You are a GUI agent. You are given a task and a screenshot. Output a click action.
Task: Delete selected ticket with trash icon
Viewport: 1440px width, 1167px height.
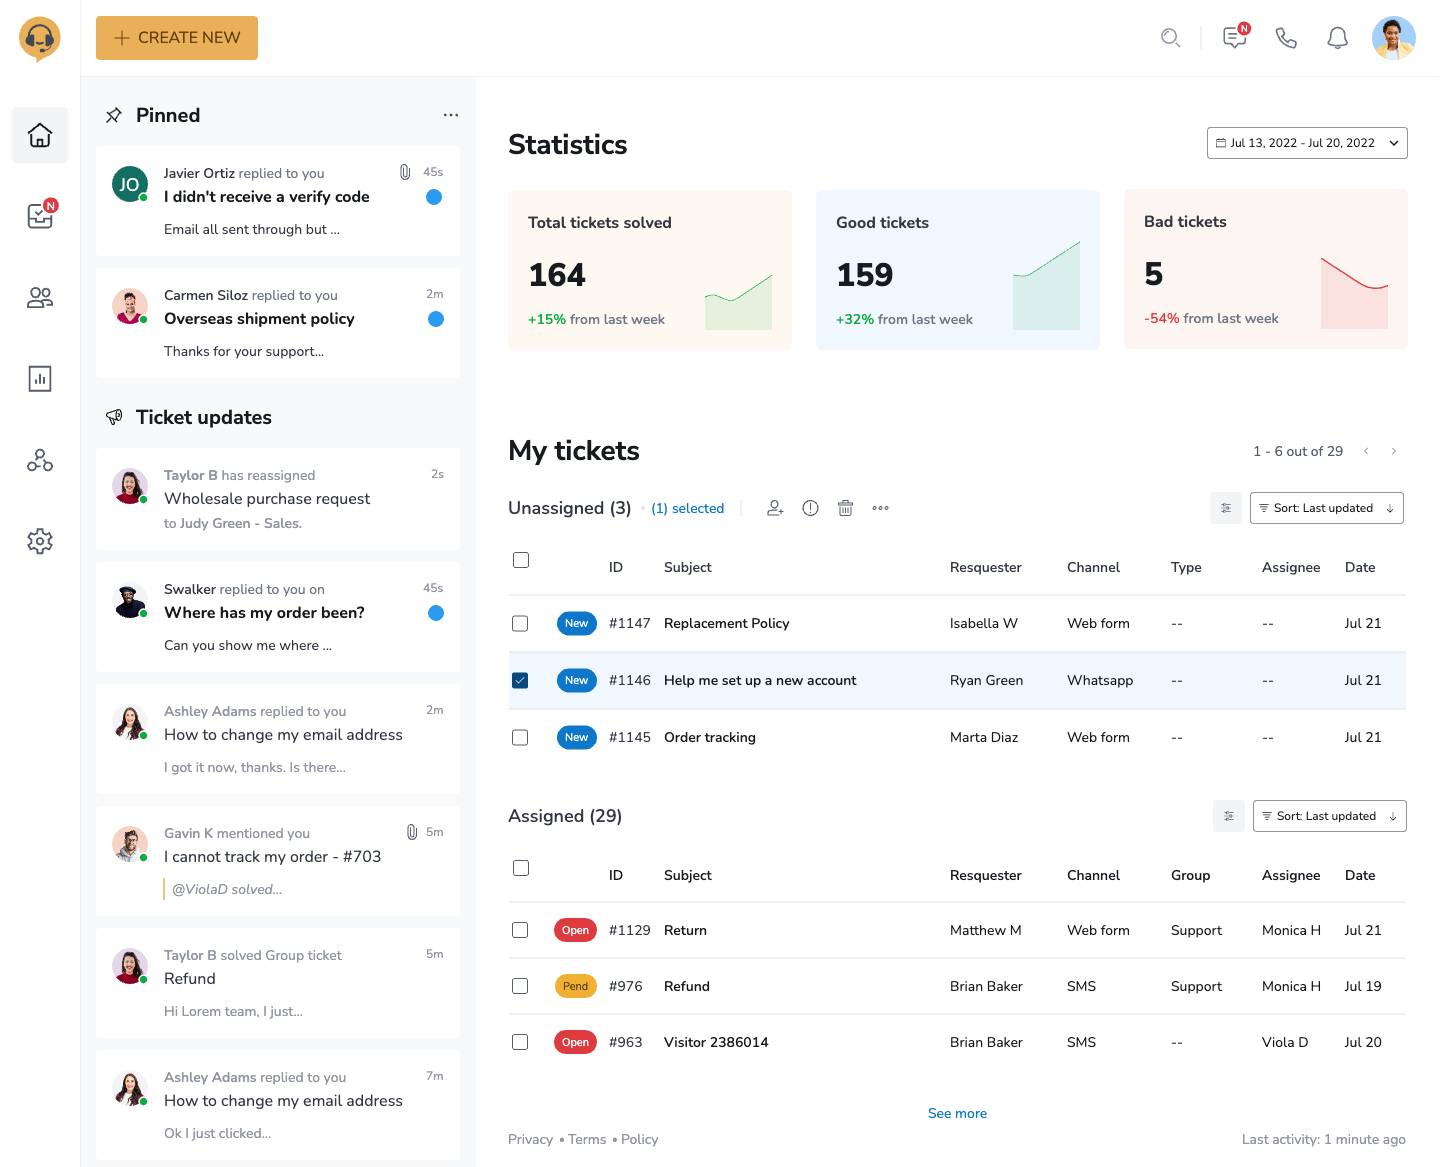point(845,508)
